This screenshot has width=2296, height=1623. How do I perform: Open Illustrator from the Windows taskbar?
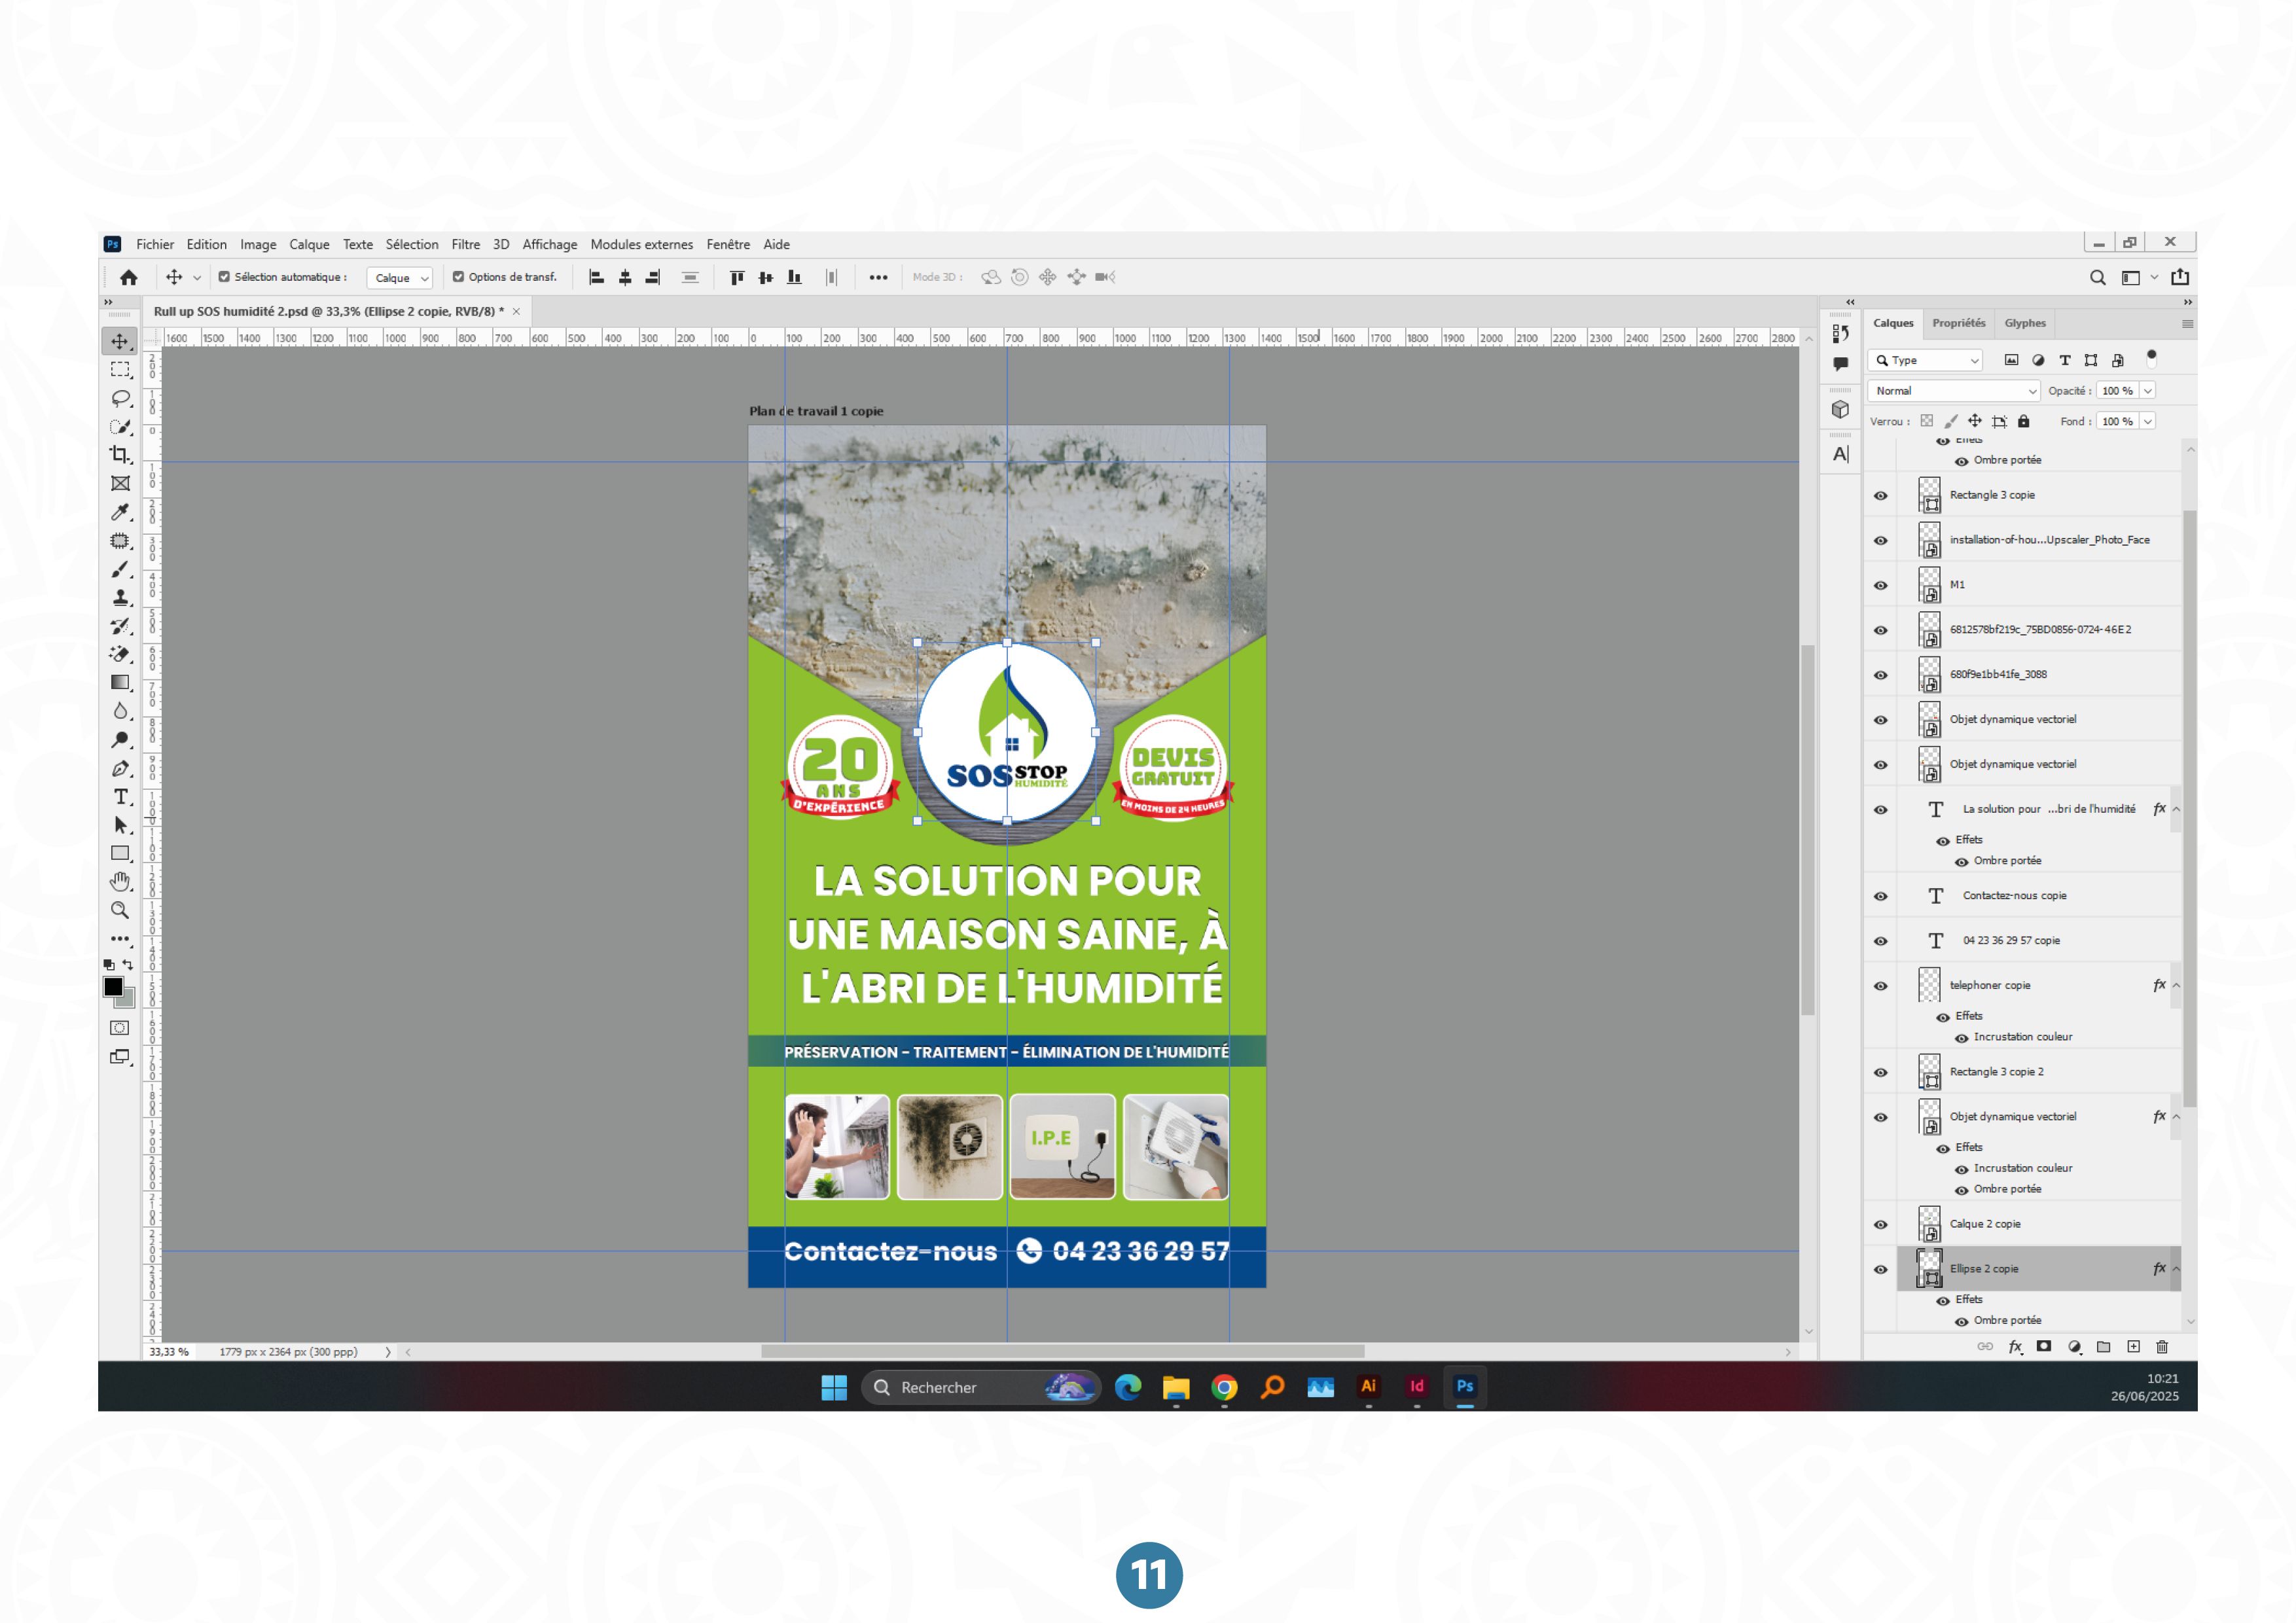point(1368,1387)
